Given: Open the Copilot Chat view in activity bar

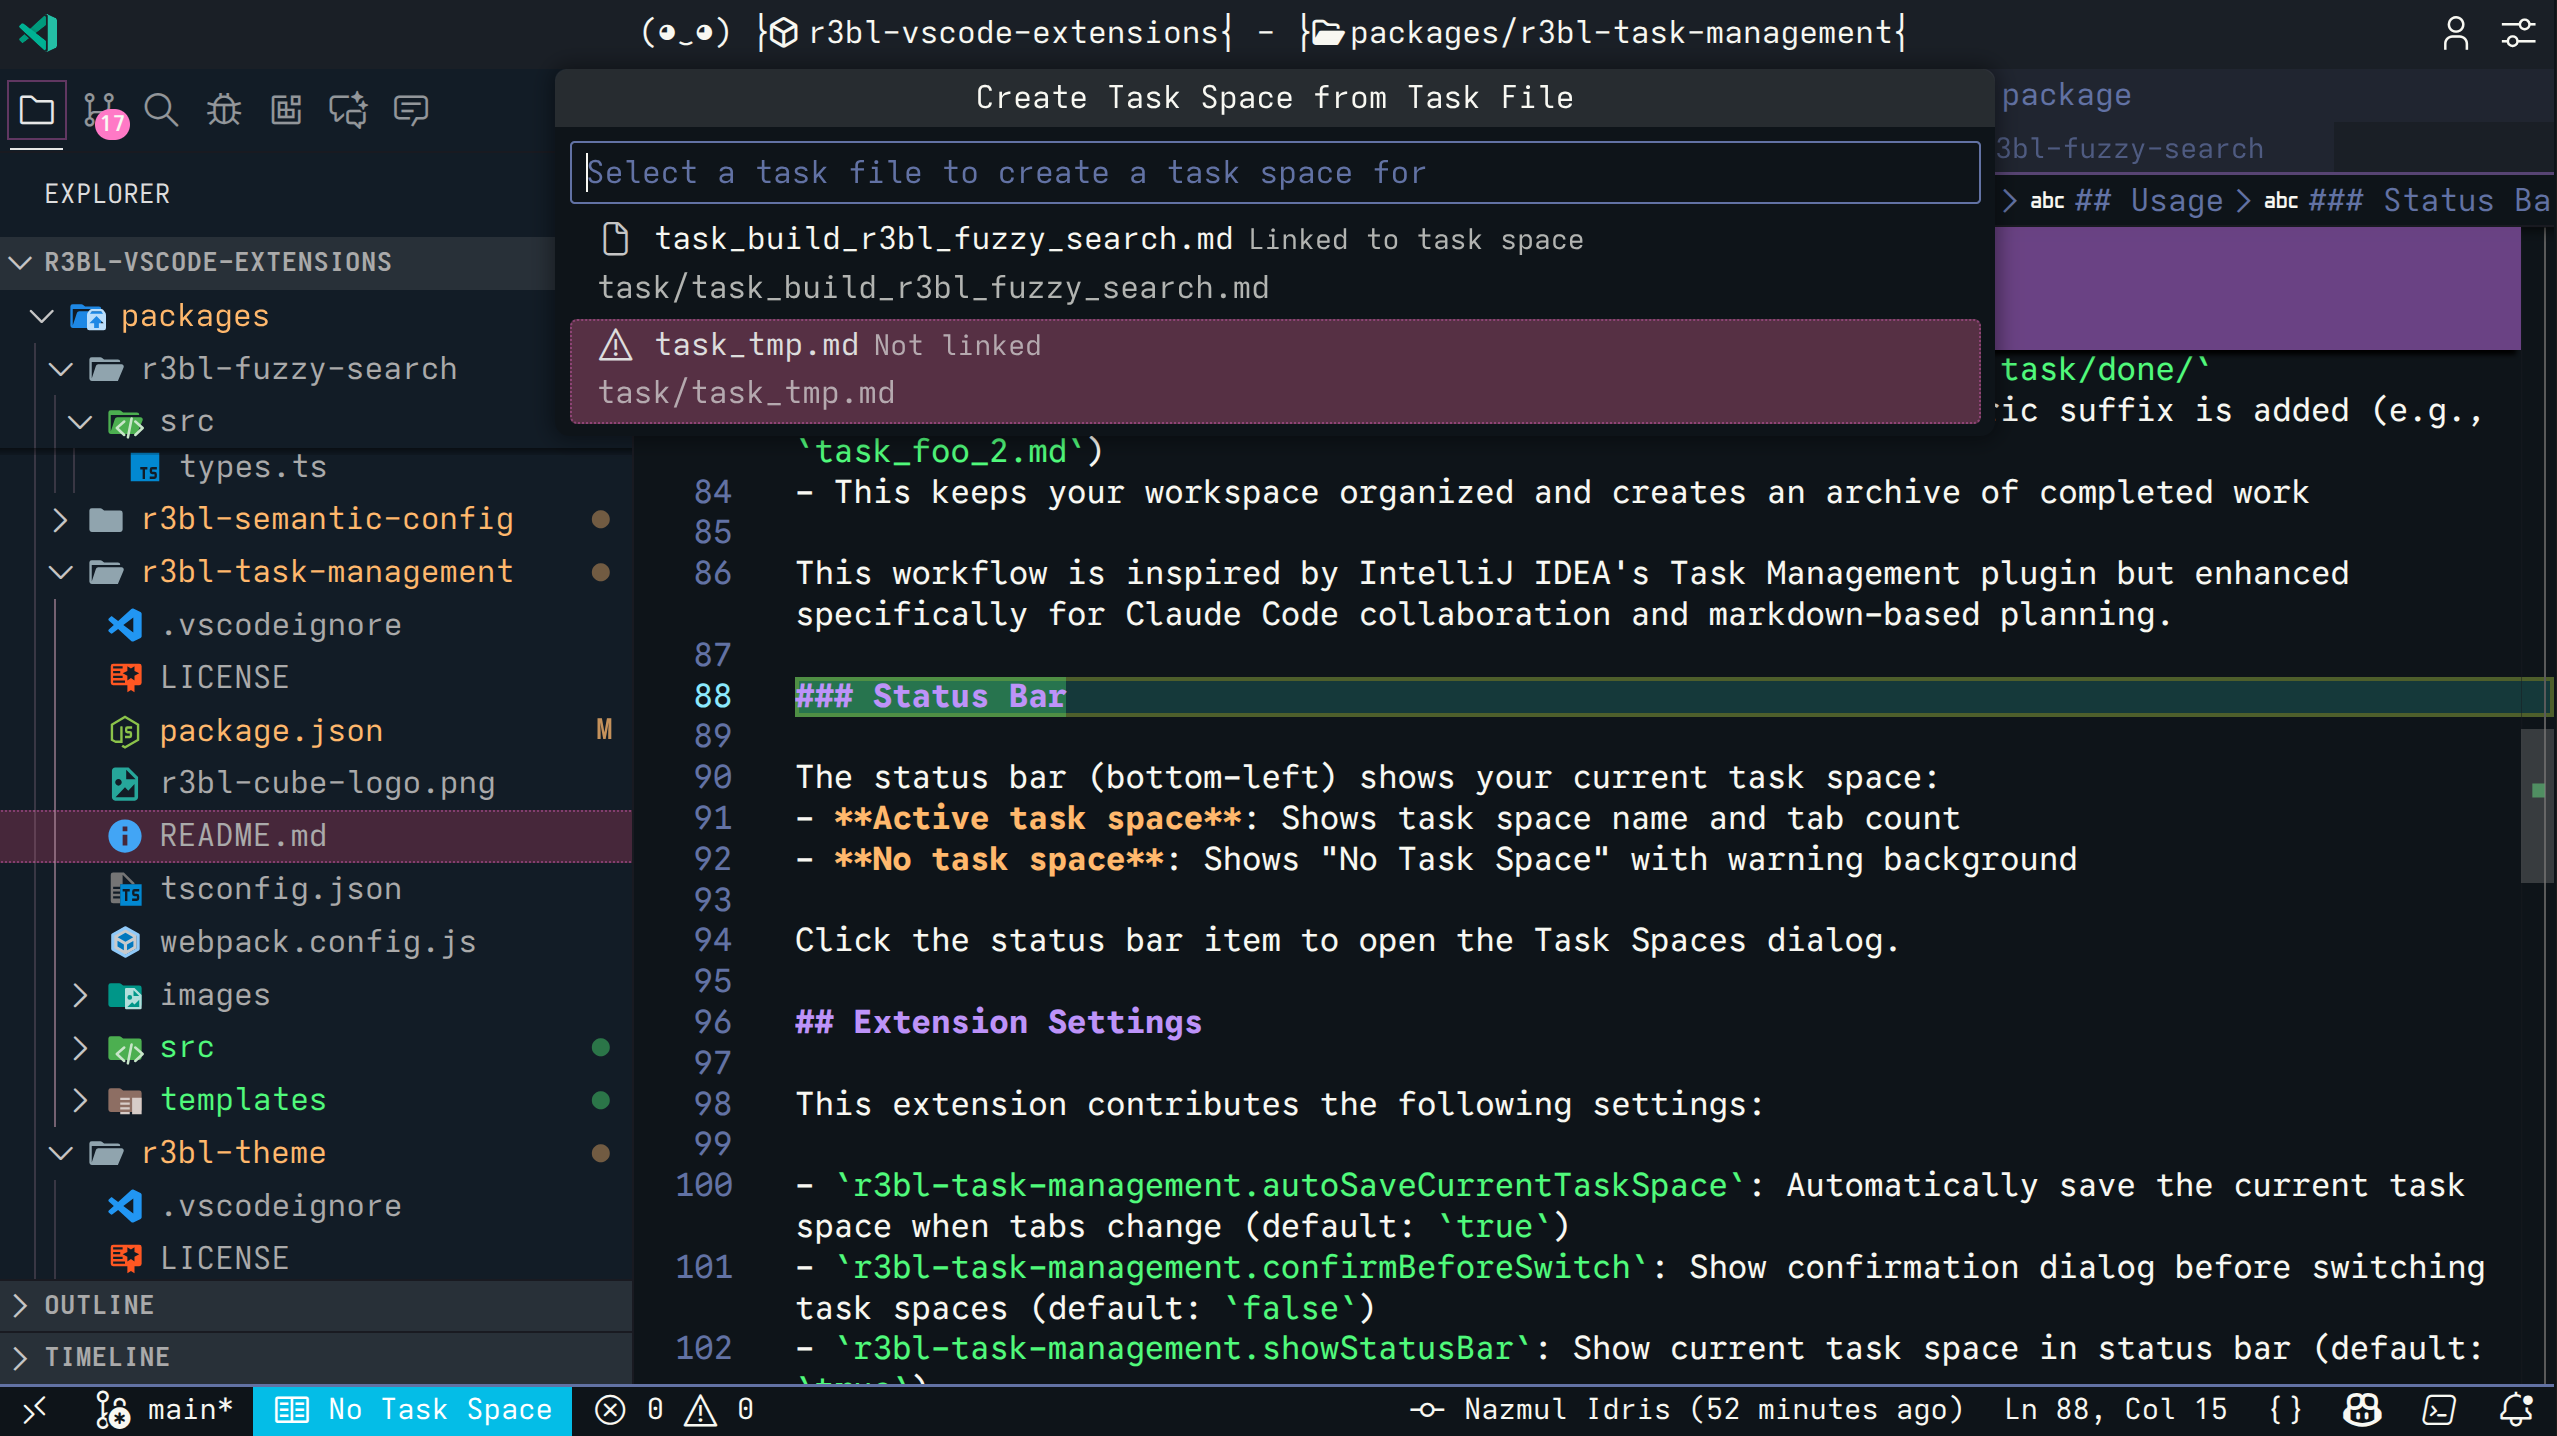Looking at the screenshot, I should point(347,110).
